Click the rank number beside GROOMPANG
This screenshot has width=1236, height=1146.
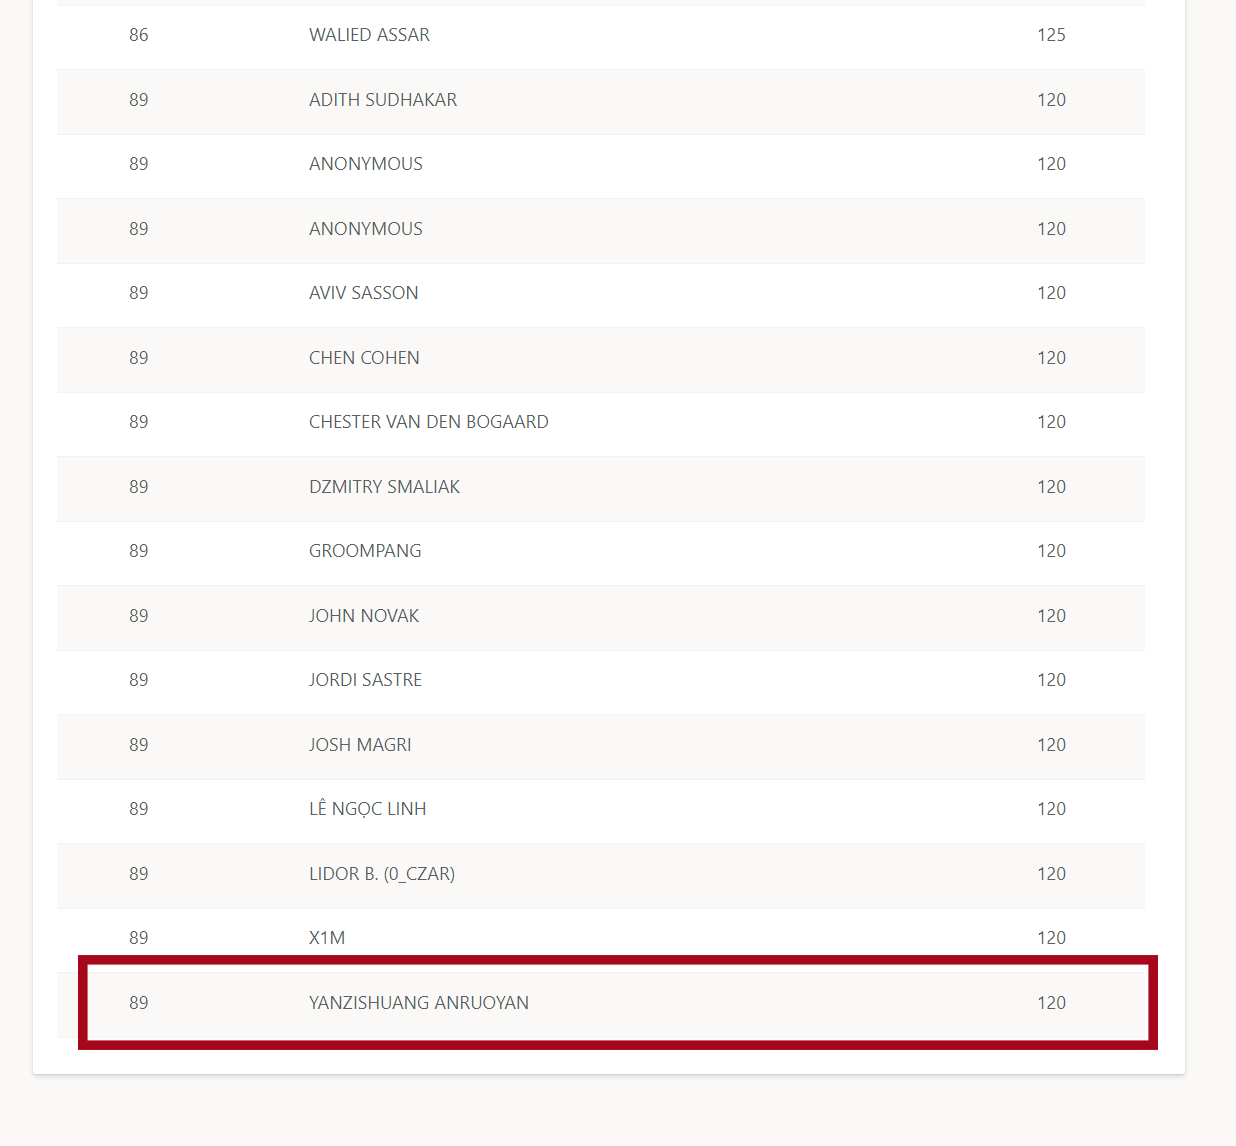click(139, 551)
